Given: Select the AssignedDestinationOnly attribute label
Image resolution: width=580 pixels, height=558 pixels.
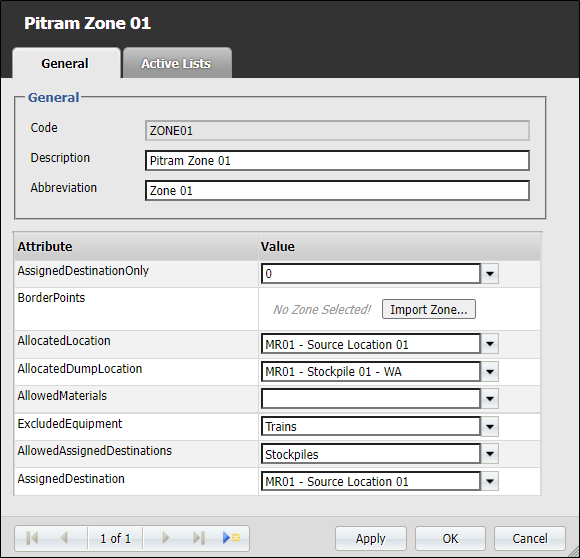Looking at the screenshot, I should pyautogui.click(x=83, y=271).
